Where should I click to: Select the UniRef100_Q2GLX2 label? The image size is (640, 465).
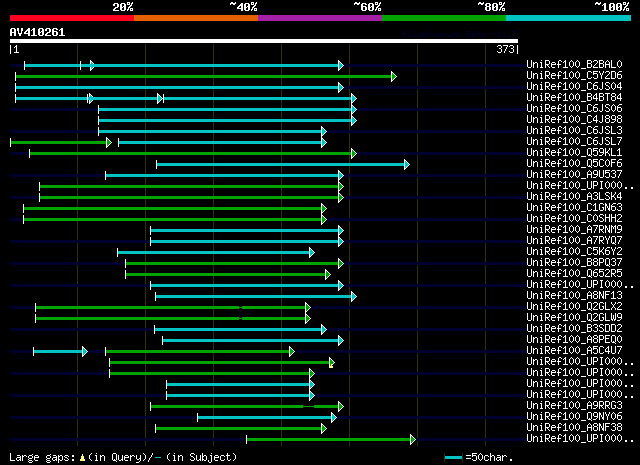574,307
